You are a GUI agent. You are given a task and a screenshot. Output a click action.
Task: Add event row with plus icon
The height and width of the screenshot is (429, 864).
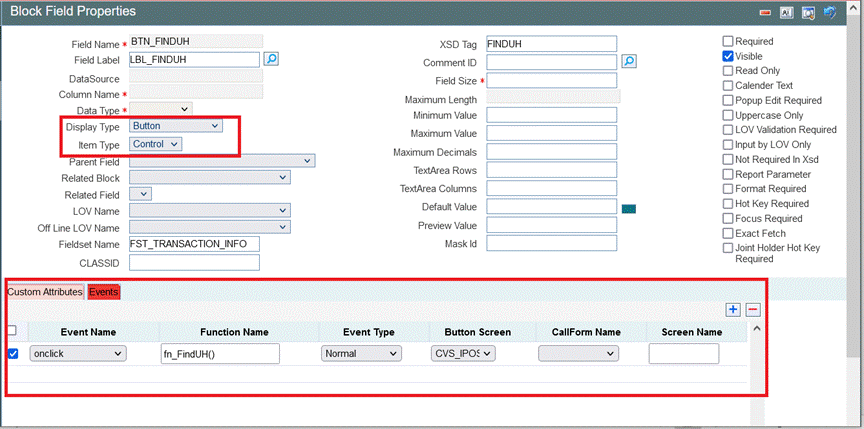pyautogui.click(x=733, y=310)
